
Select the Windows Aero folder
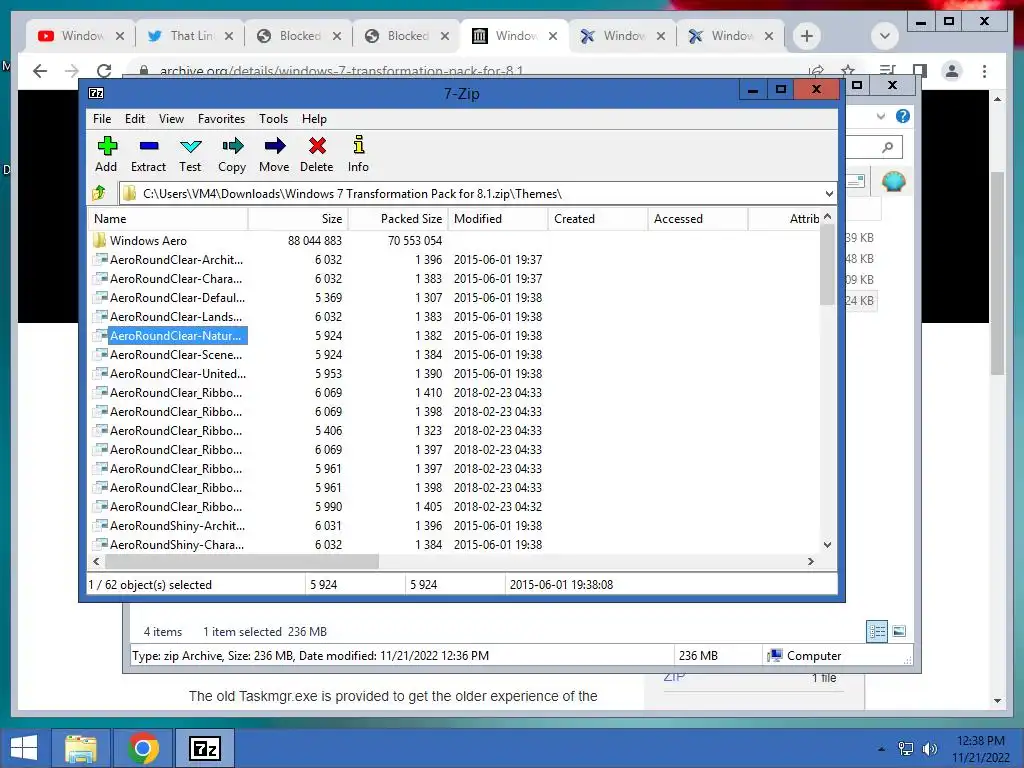tap(148, 241)
